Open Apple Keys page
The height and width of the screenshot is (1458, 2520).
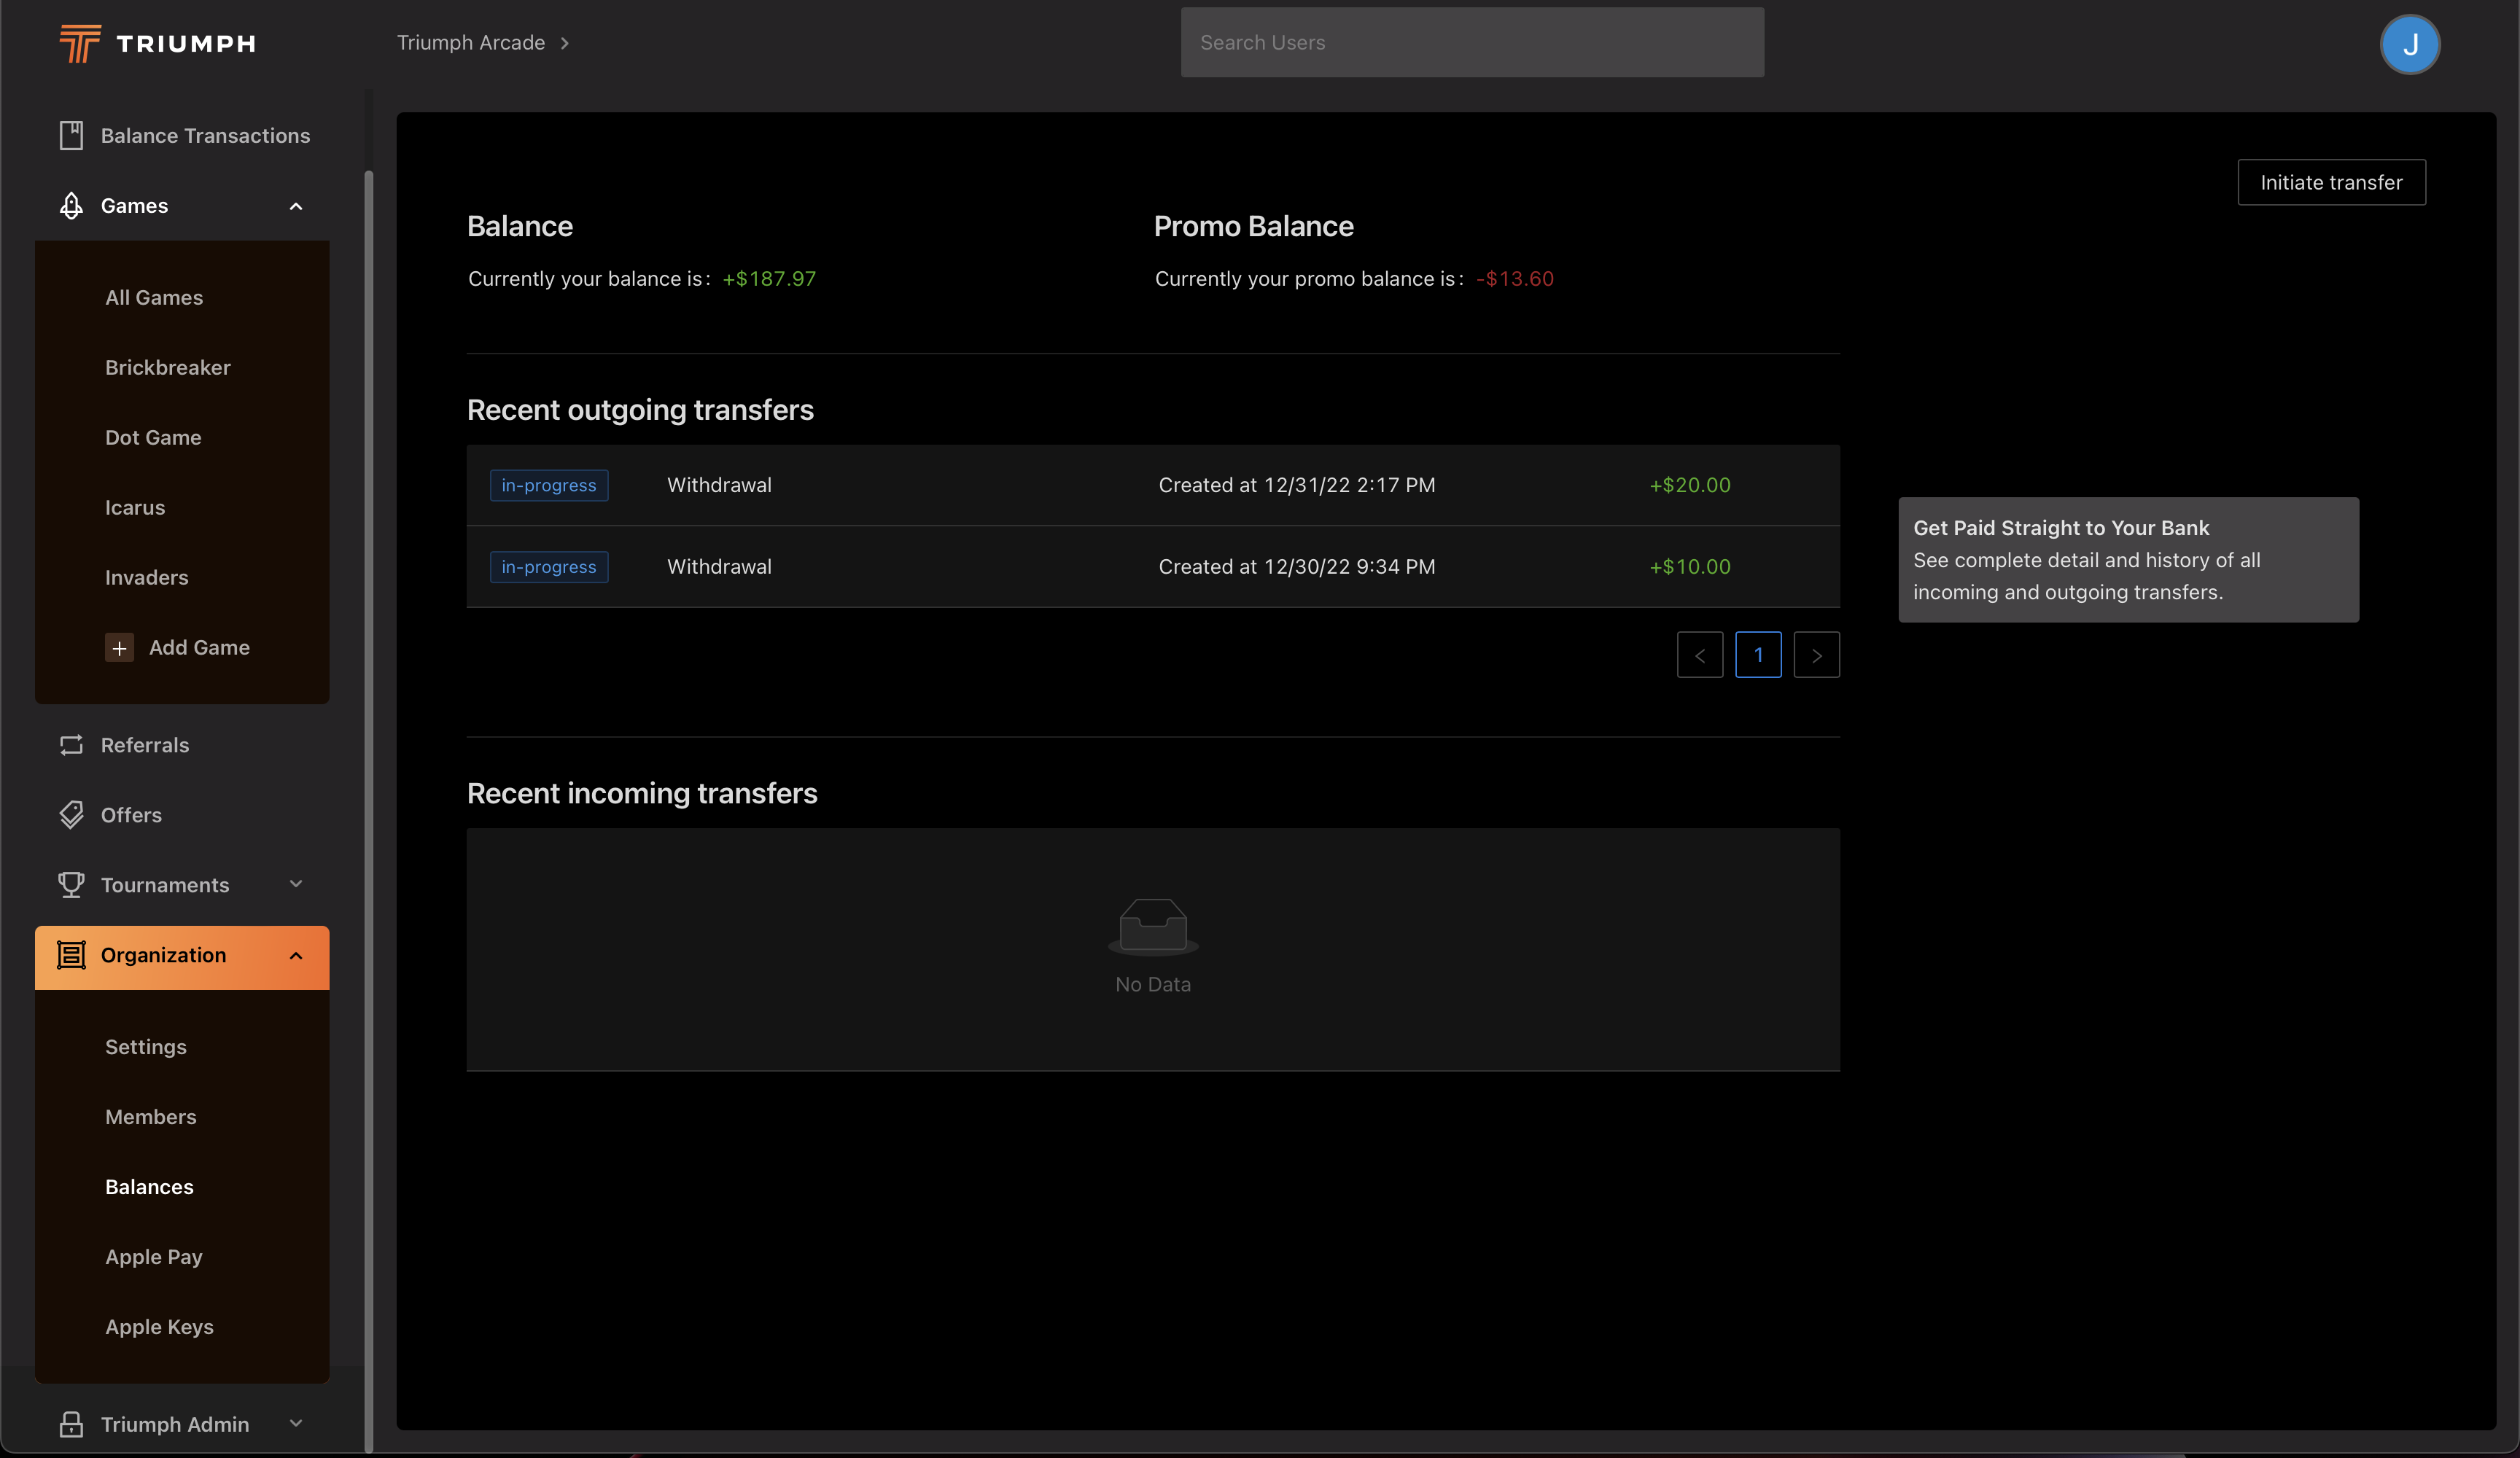click(159, 1327)
